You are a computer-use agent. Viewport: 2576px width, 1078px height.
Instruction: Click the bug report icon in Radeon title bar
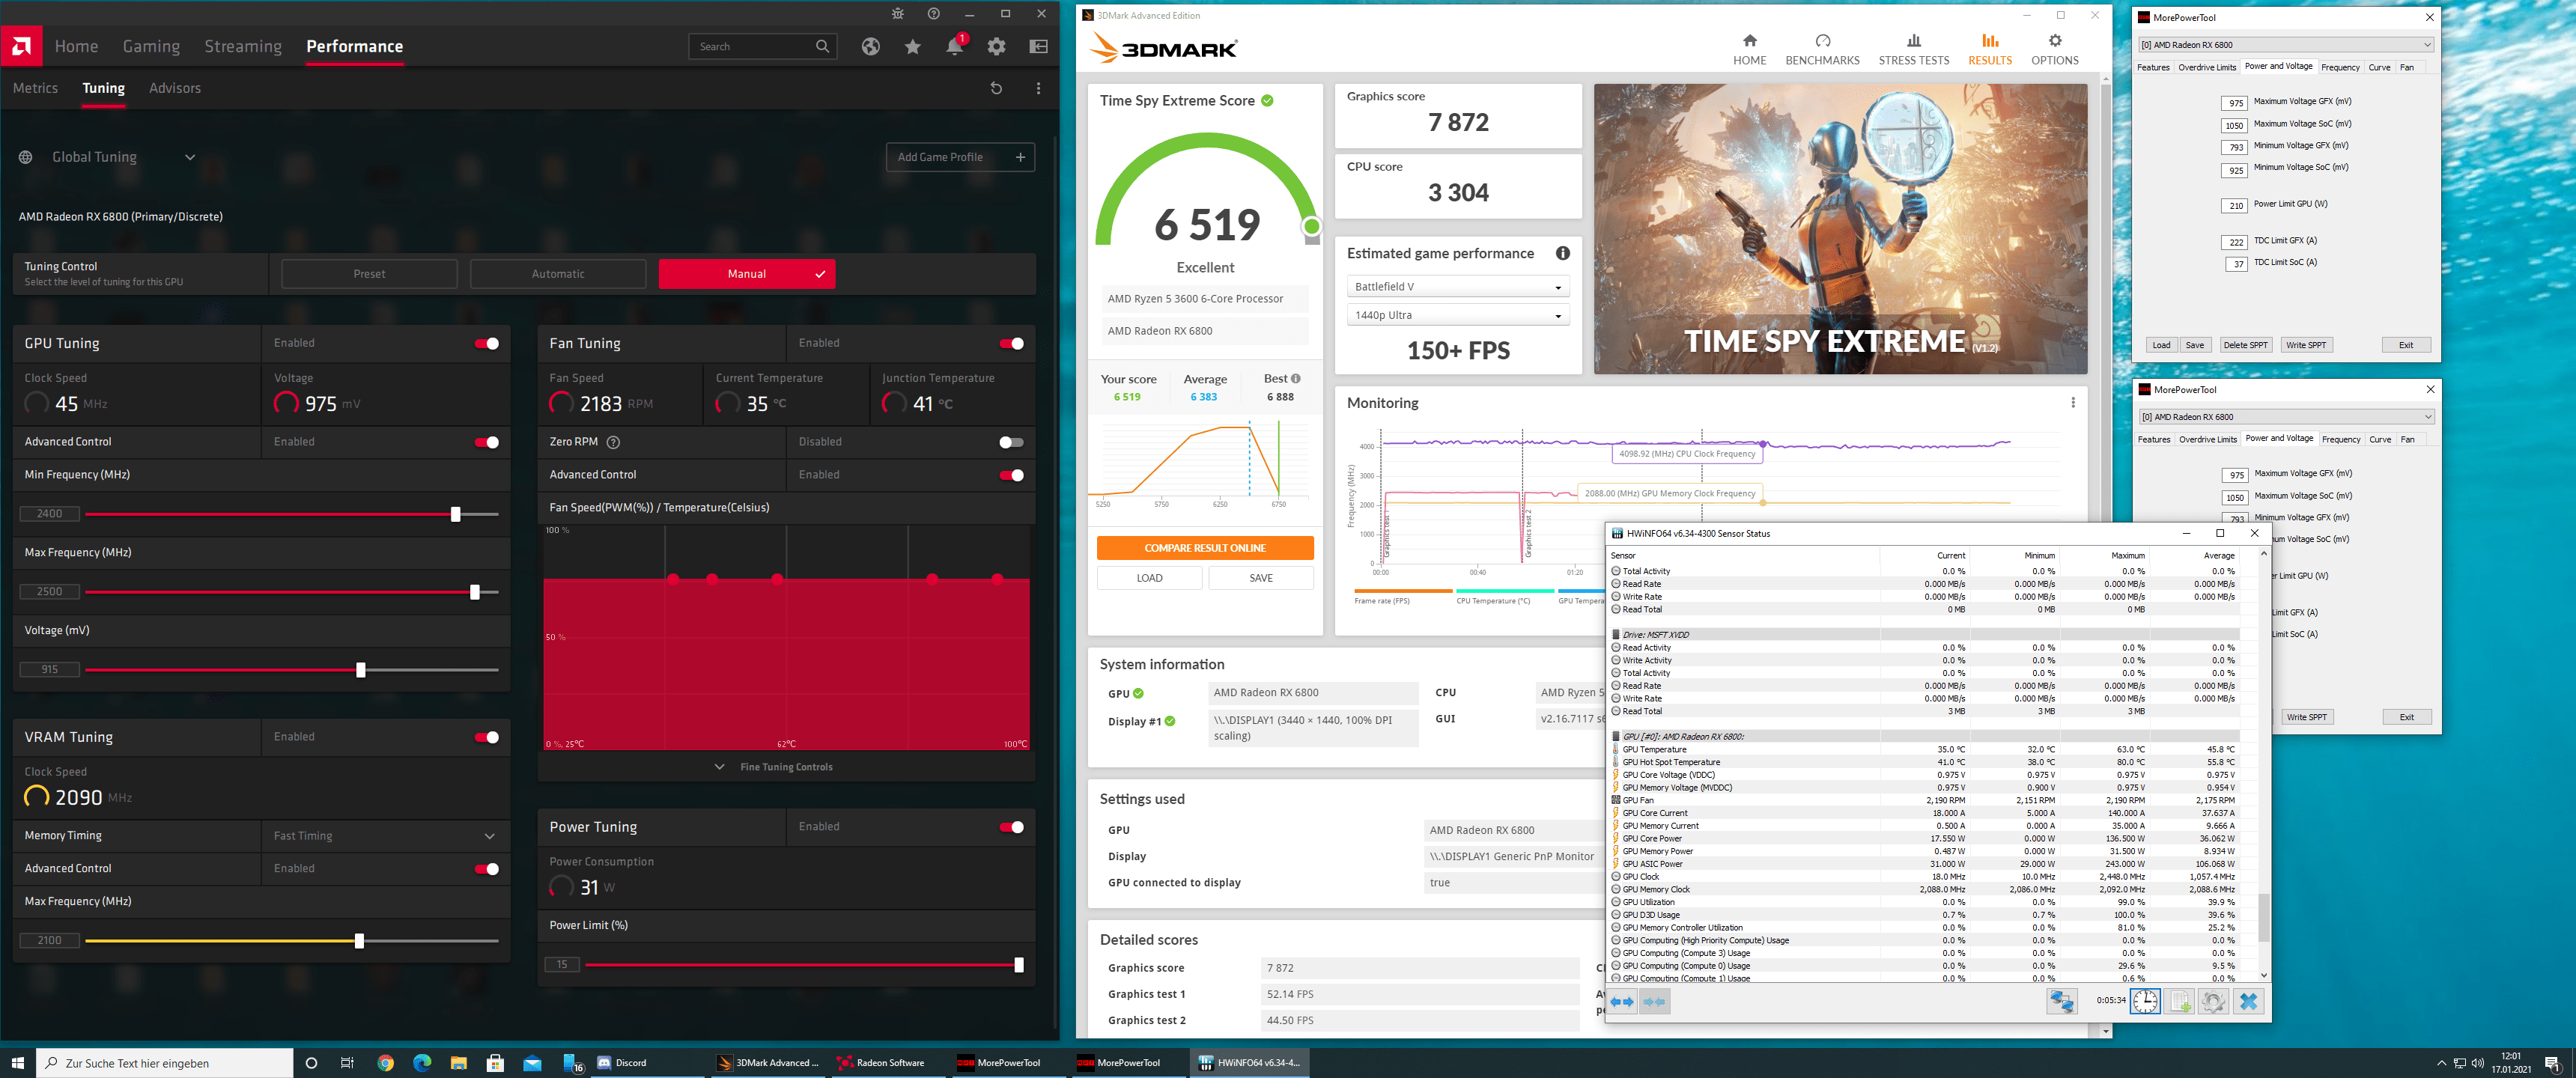click(x=898, y=14)
